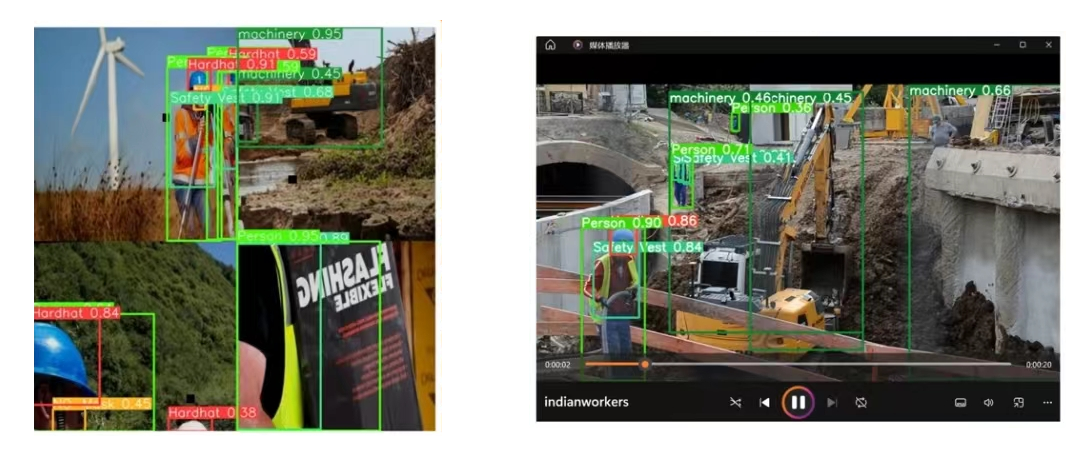Click the indianworkers video title
The width and height of the screenshot is (1092, 453).
point(586,402)
